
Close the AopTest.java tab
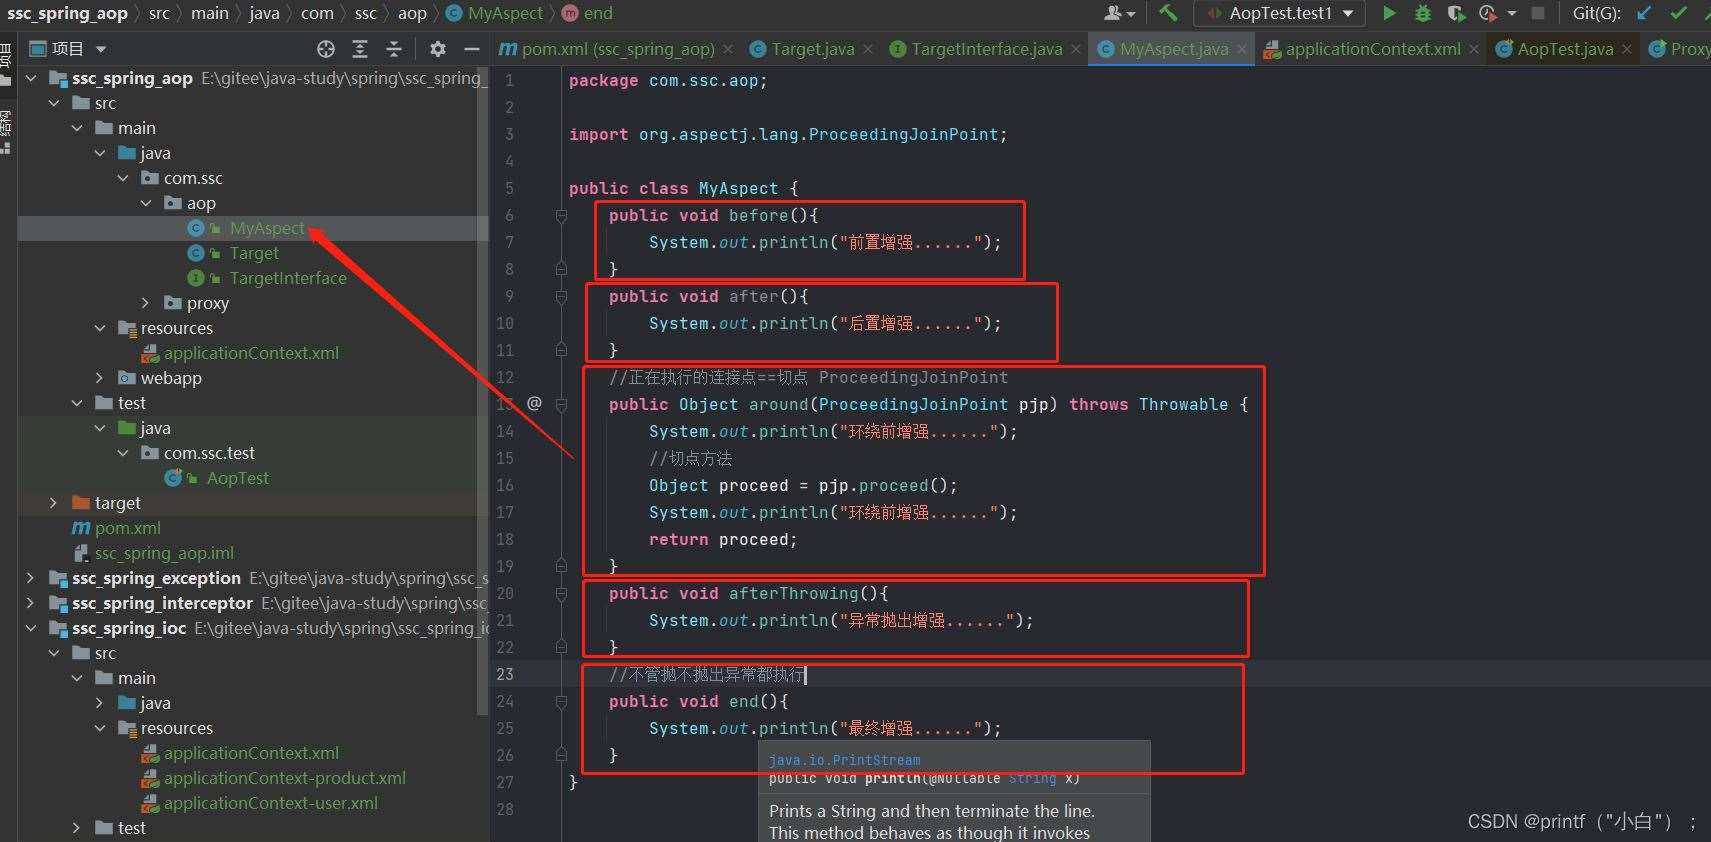coord(1627,49)
